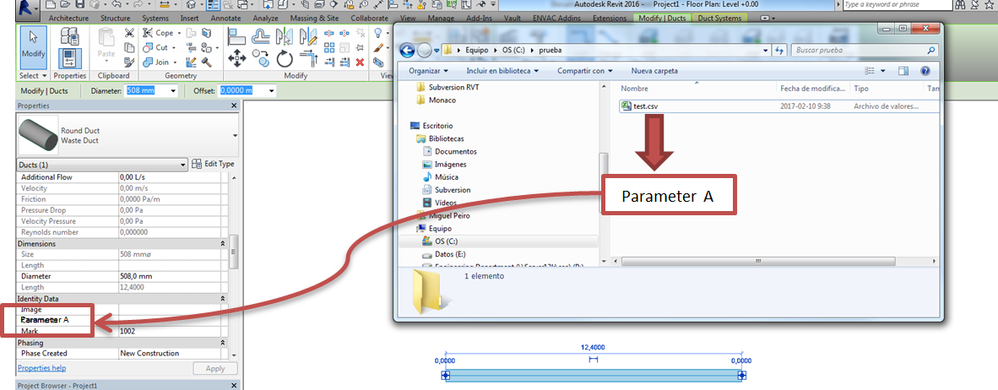Collapse the Dimensions section in Properties
998x390 pixels.
223,244
